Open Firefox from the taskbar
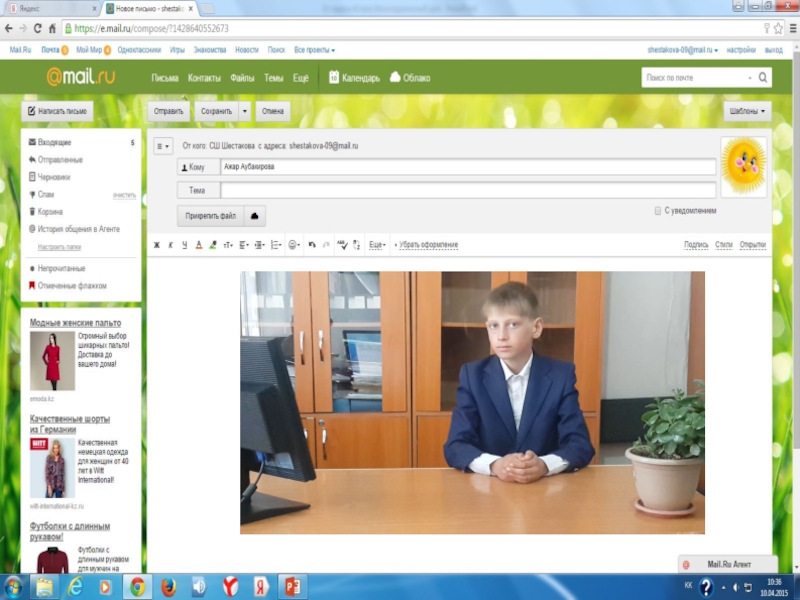Image resolution: width=800 pixels, height=600 pixels. pos(168,587)
